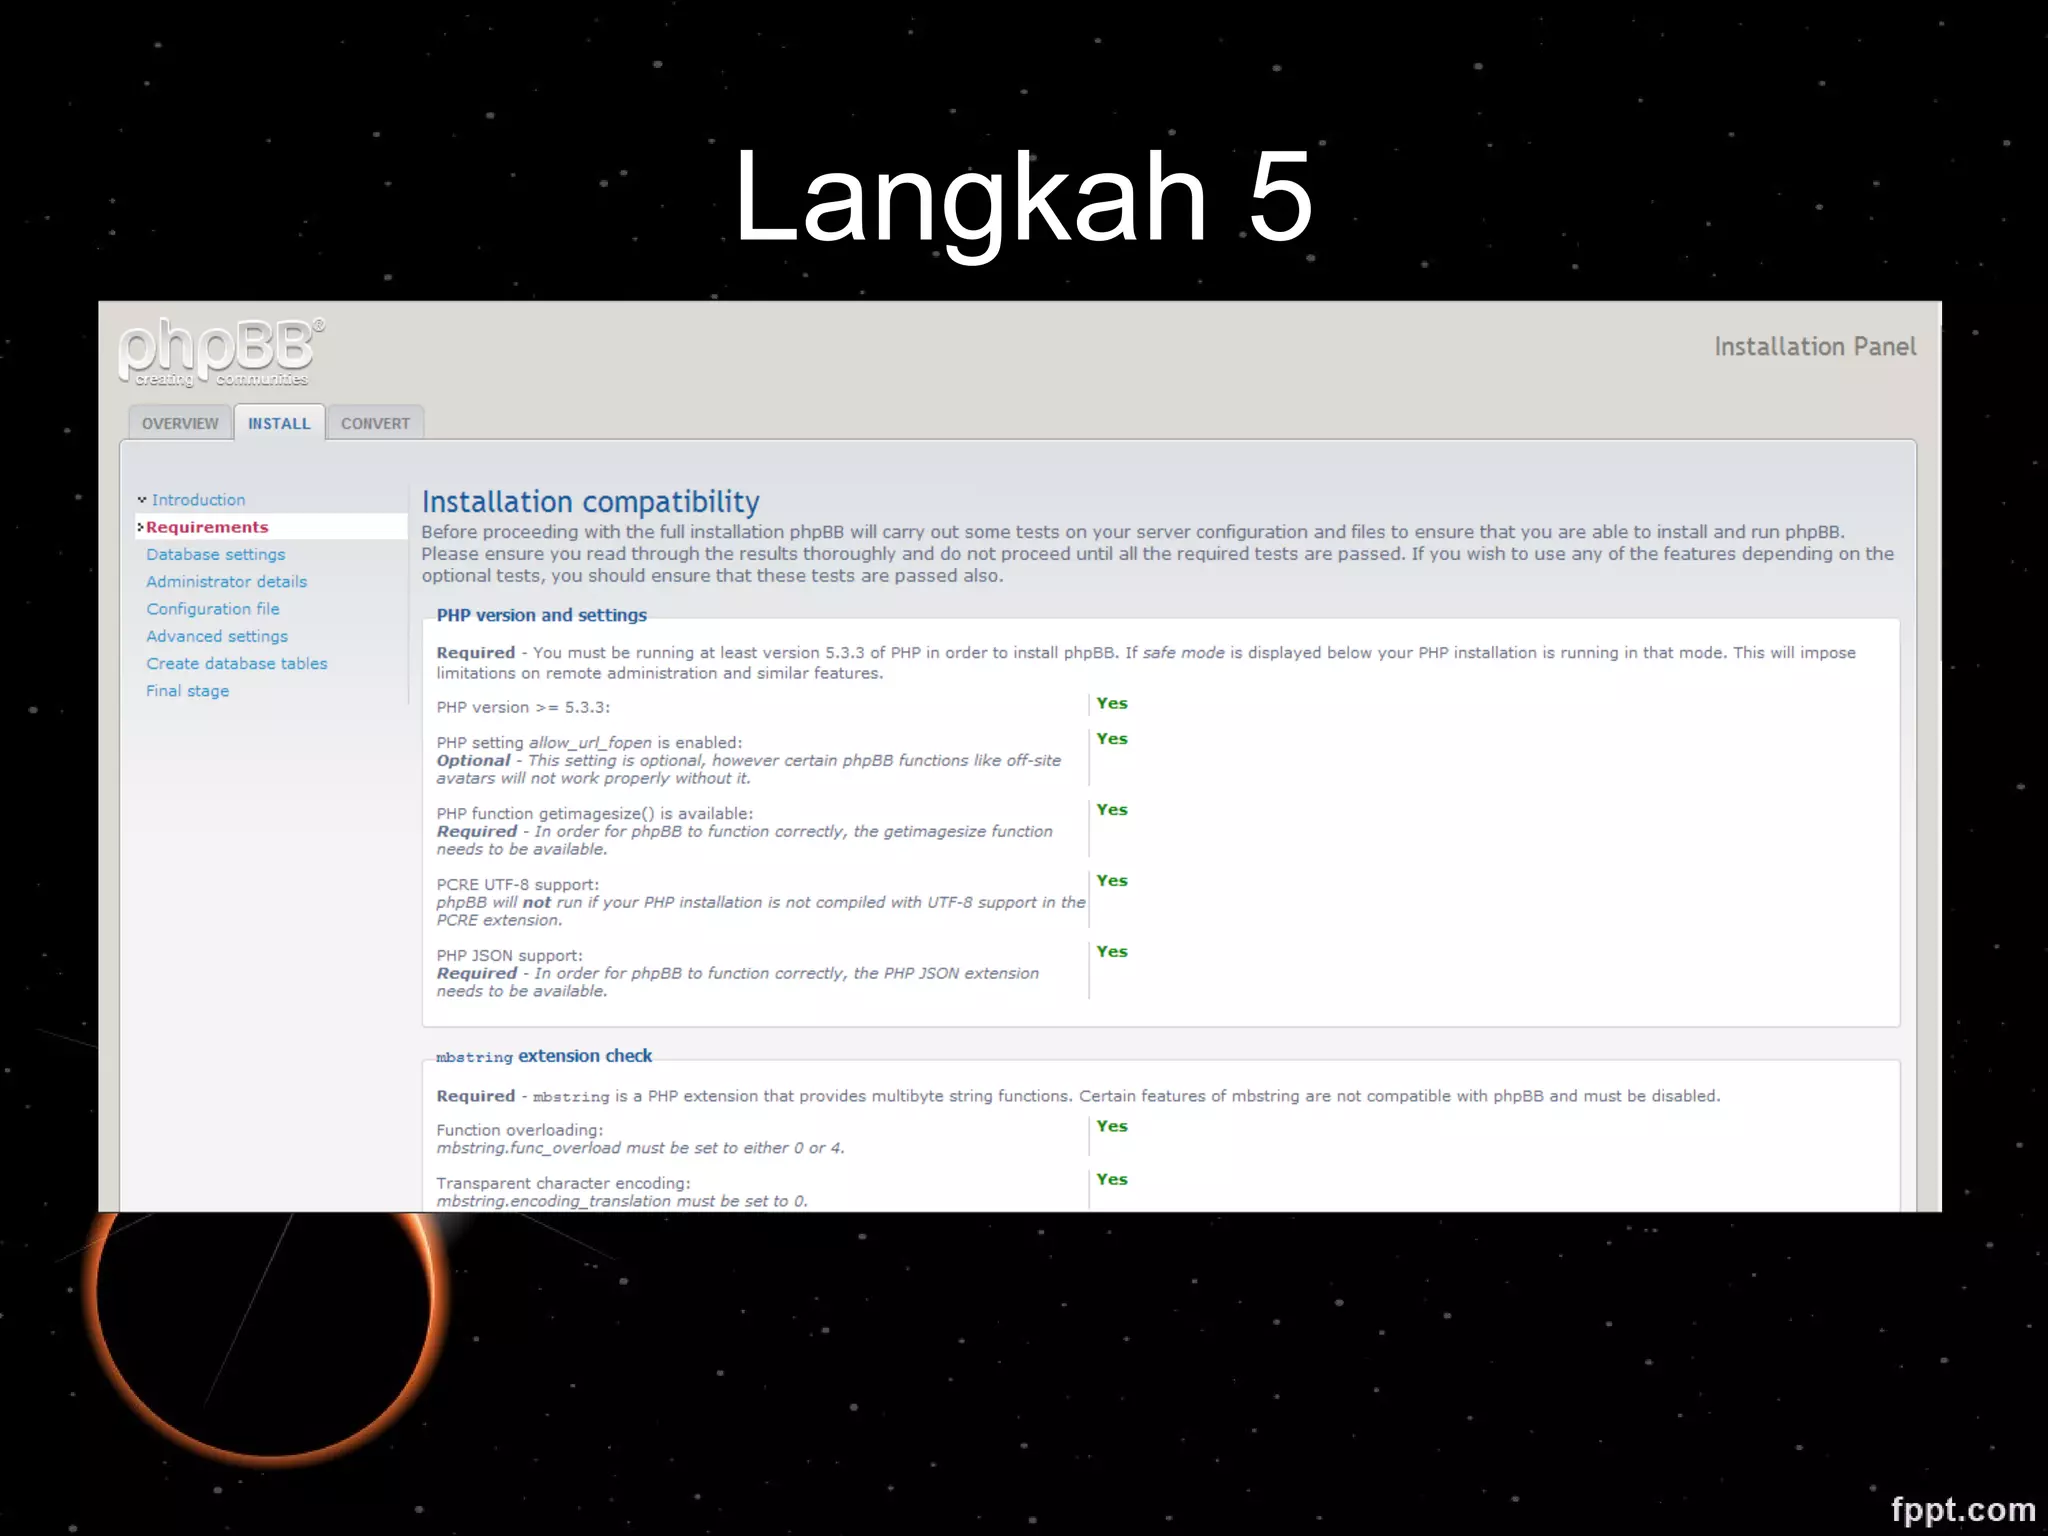Click 'Function overloading:' label
This screenshot has width=2048, height=1536.
click(520, 1130)
